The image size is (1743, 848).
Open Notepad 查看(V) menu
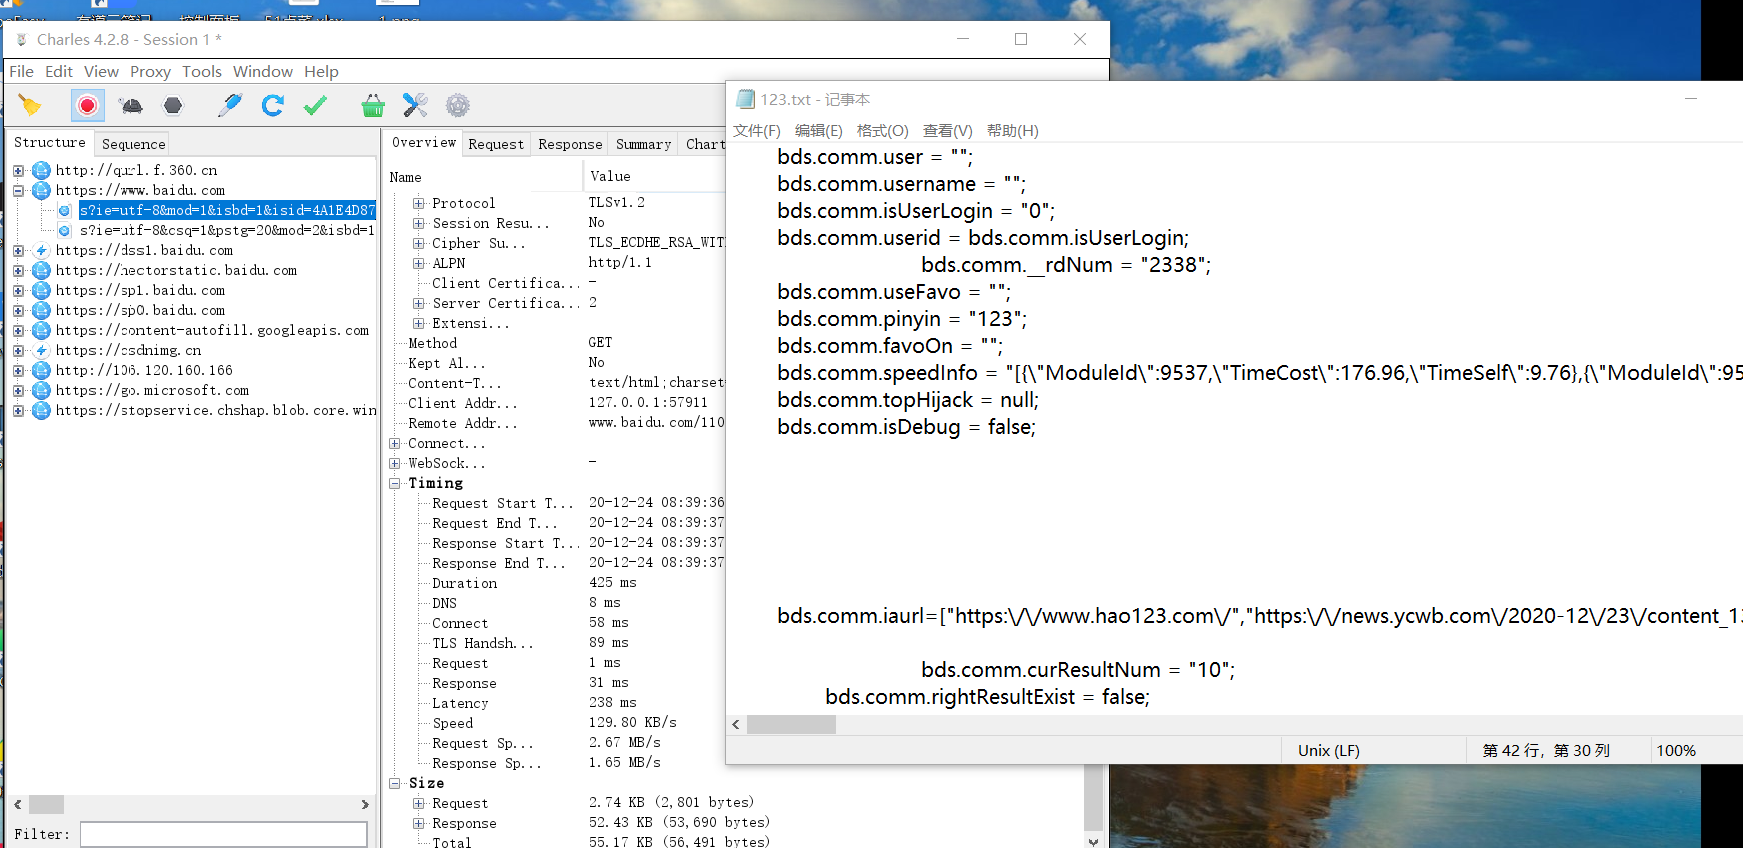[947, 131]
